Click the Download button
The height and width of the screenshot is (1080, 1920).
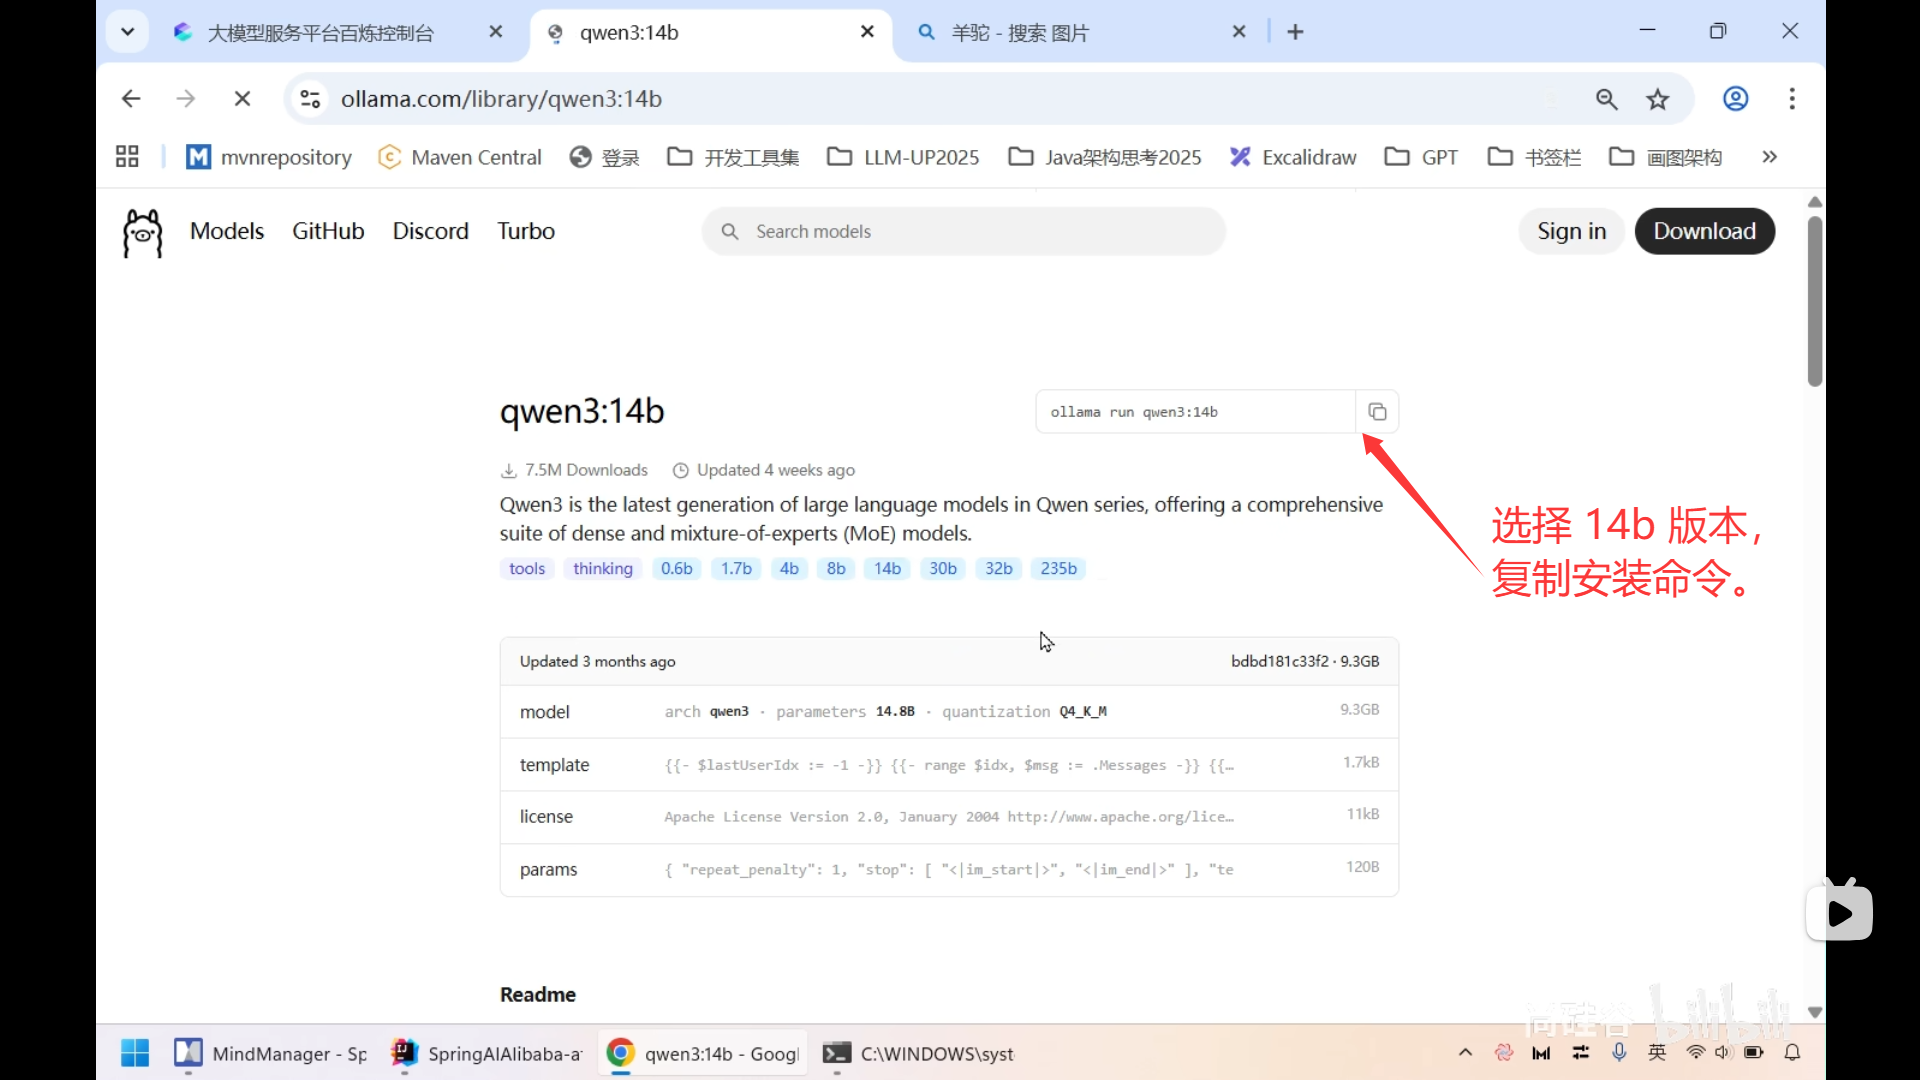tap(1704, 231)
